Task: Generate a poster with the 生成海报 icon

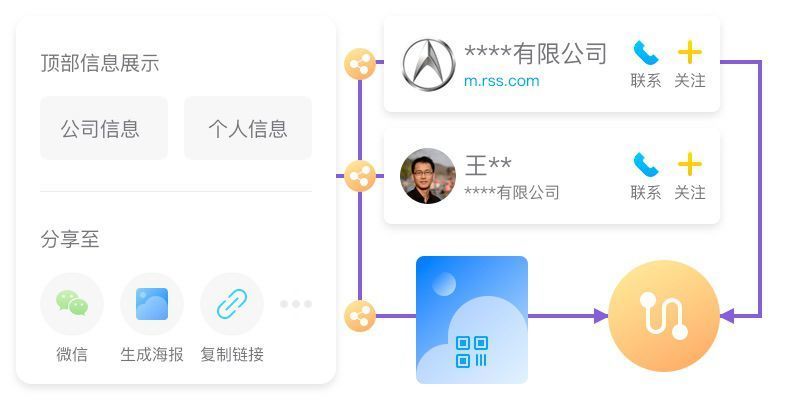Action: coord(152,304)
